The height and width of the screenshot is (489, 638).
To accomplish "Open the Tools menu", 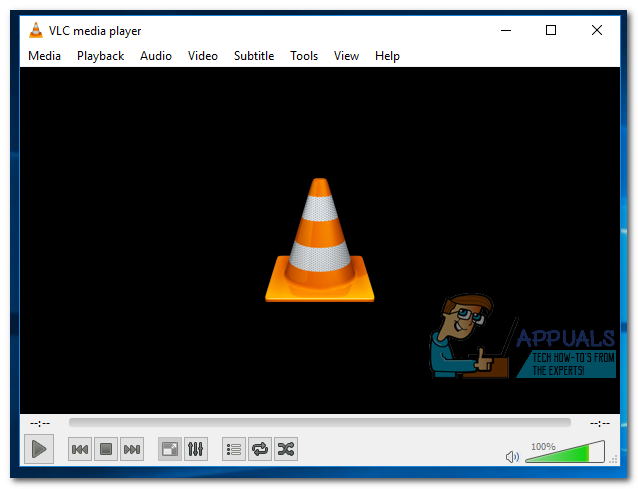I will 304,56.
